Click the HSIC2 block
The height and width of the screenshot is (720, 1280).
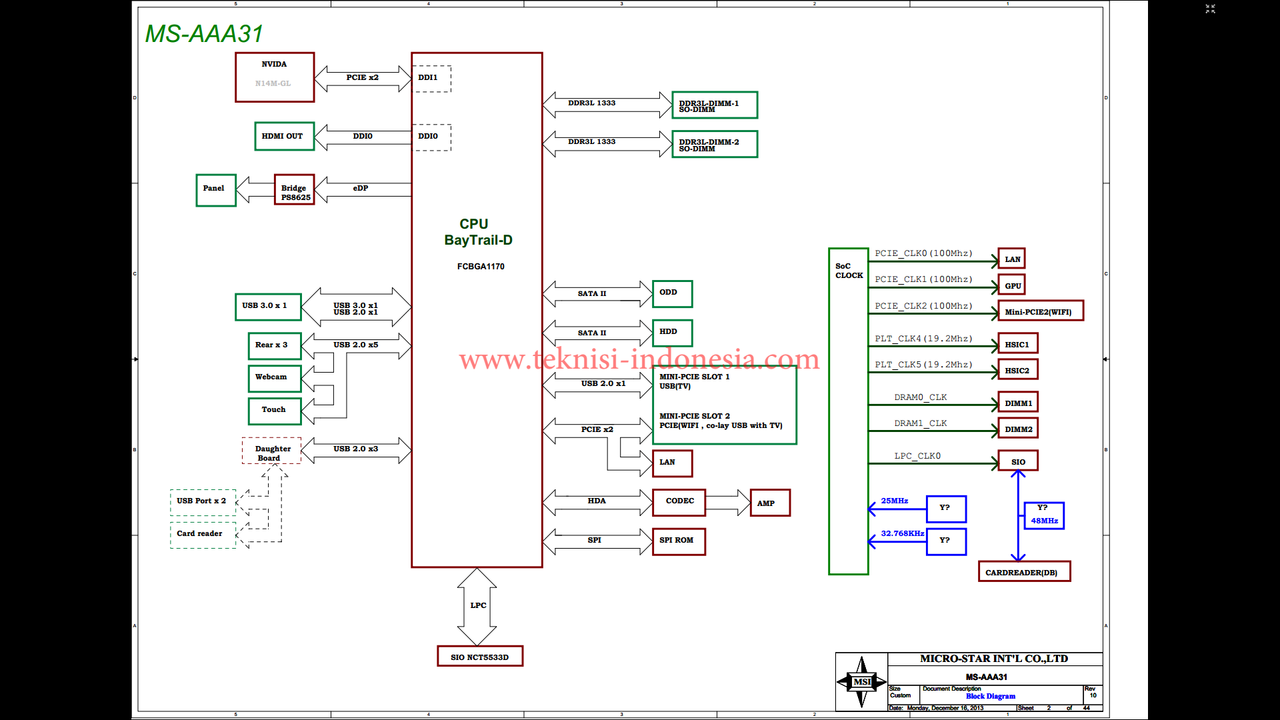[1018, 370]
